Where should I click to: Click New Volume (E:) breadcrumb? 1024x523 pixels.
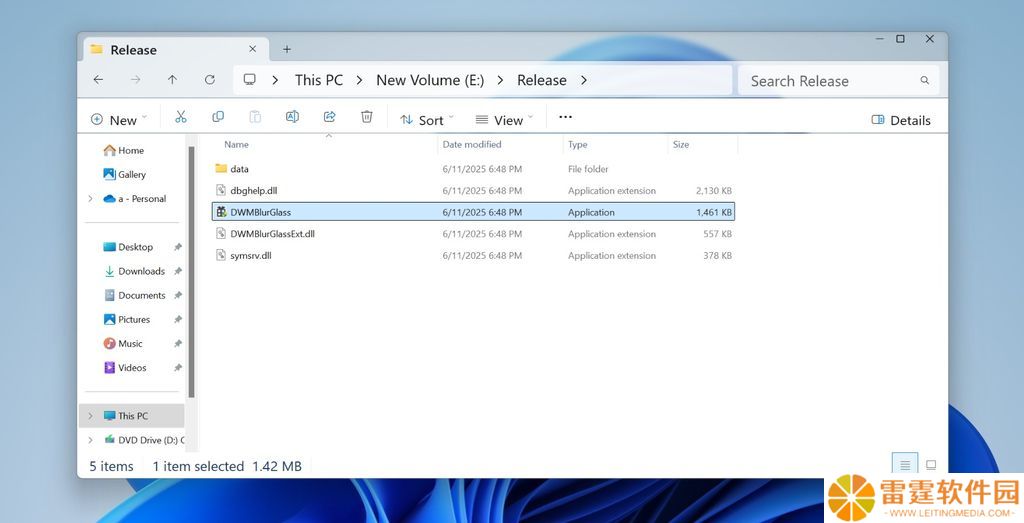pos(430,80)
